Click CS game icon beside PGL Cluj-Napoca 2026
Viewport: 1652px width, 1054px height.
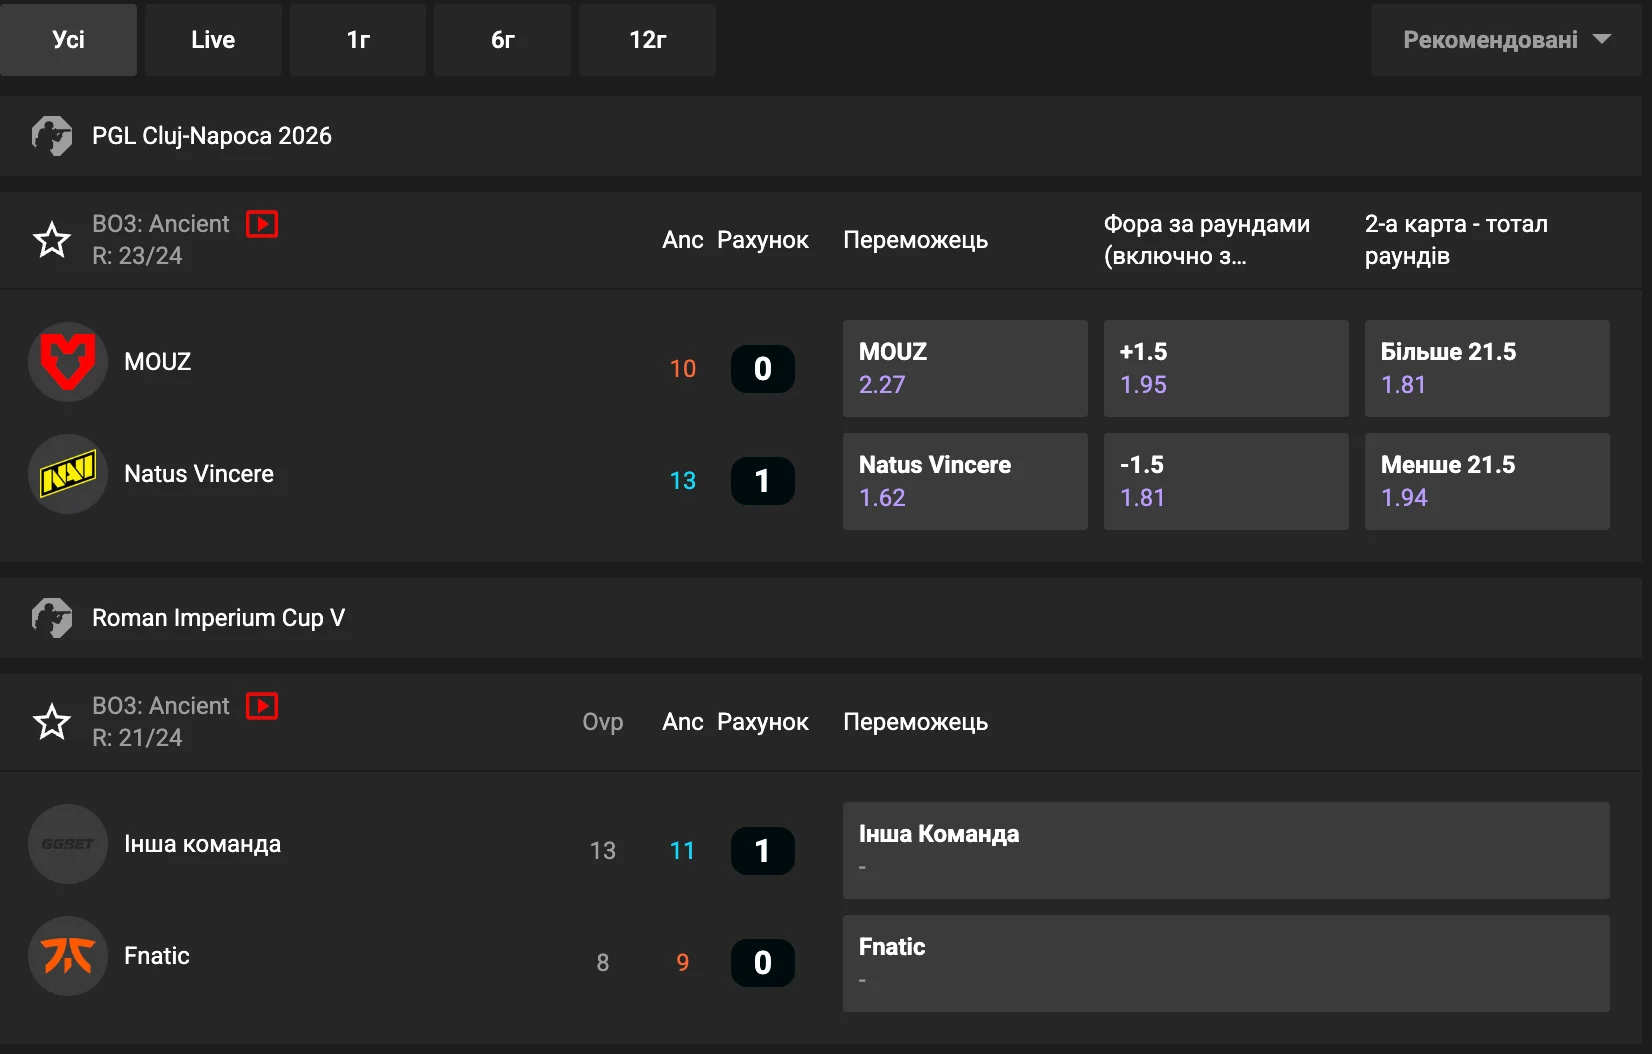[x=52, y=136]
